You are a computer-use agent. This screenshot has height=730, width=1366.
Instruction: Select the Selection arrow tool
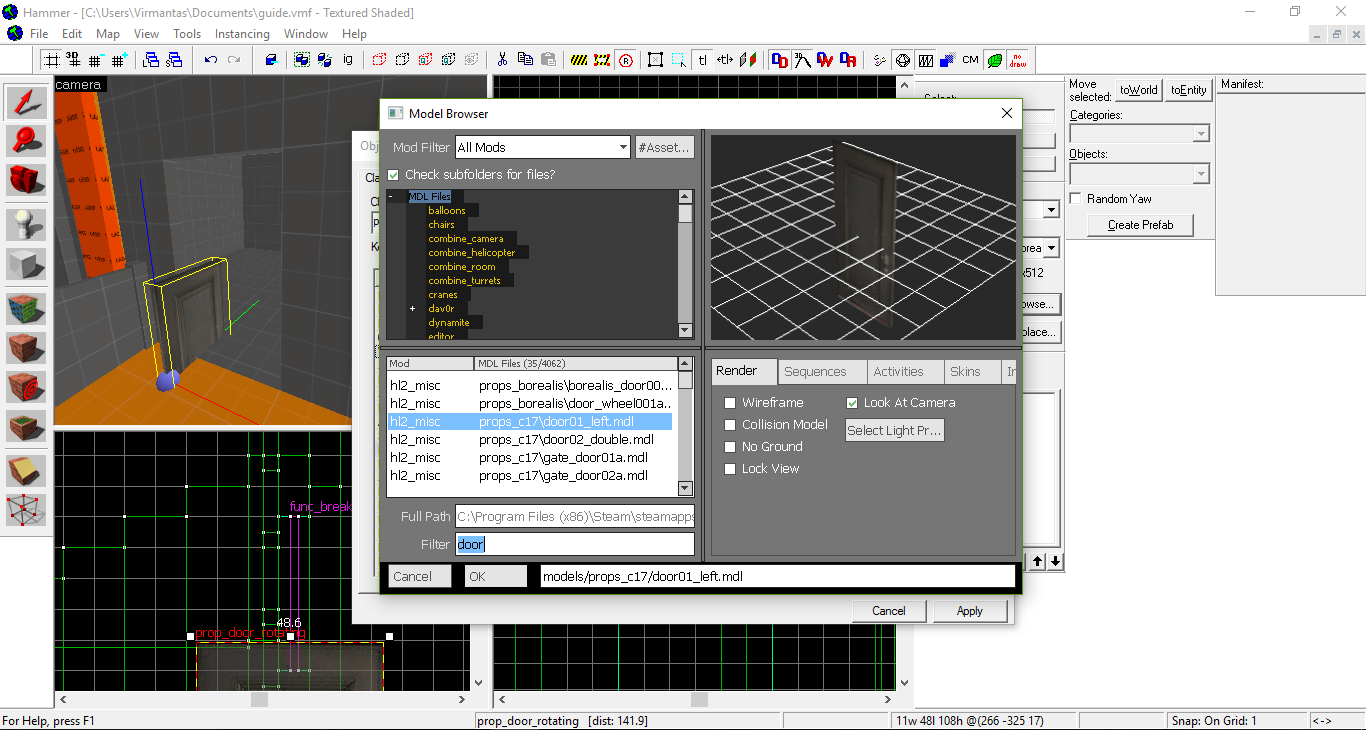27,102
